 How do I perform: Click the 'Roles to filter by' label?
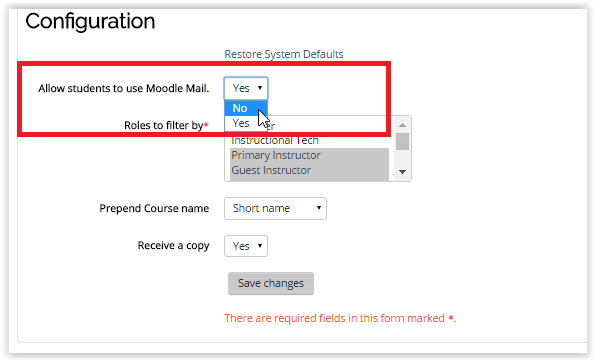point(166,125)
